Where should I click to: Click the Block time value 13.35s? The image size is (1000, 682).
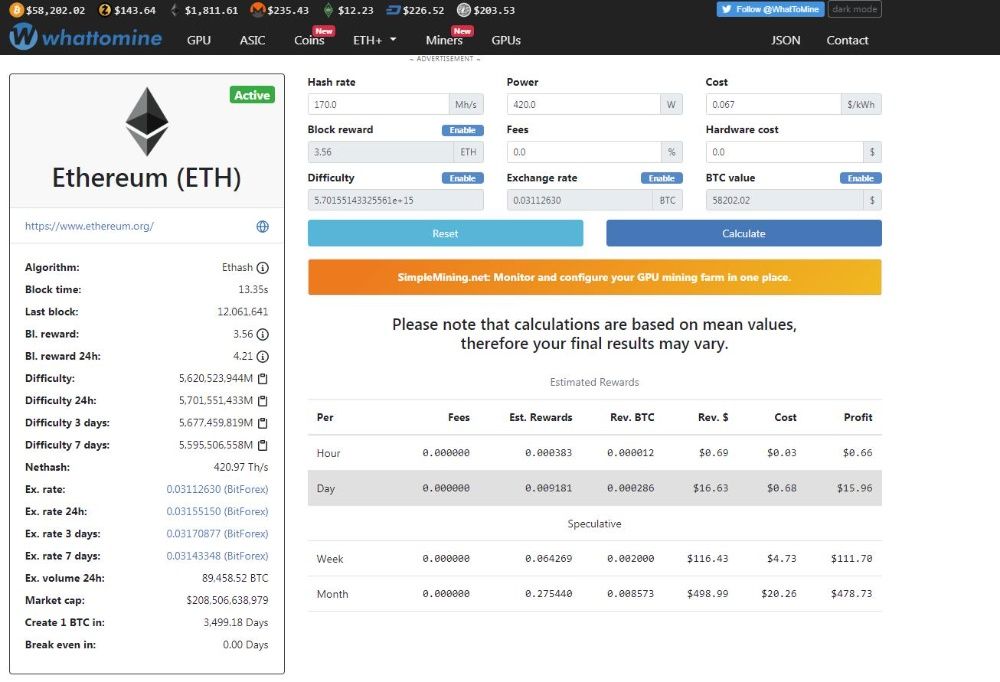point(253,290)
